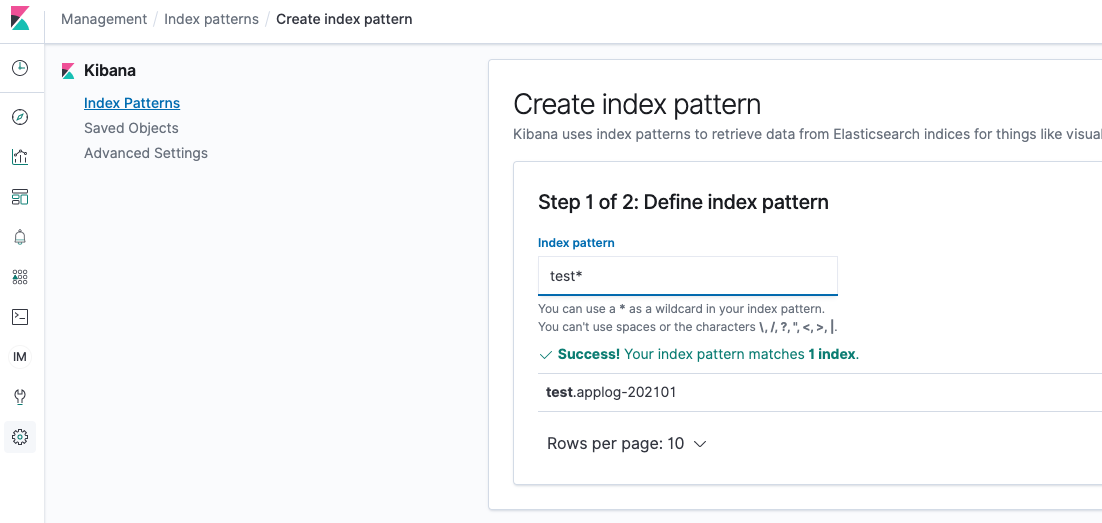Viewport: 1102px width, 523px height.
Task: Click the Kibana heading in Management panel
Action: (110, 71)
